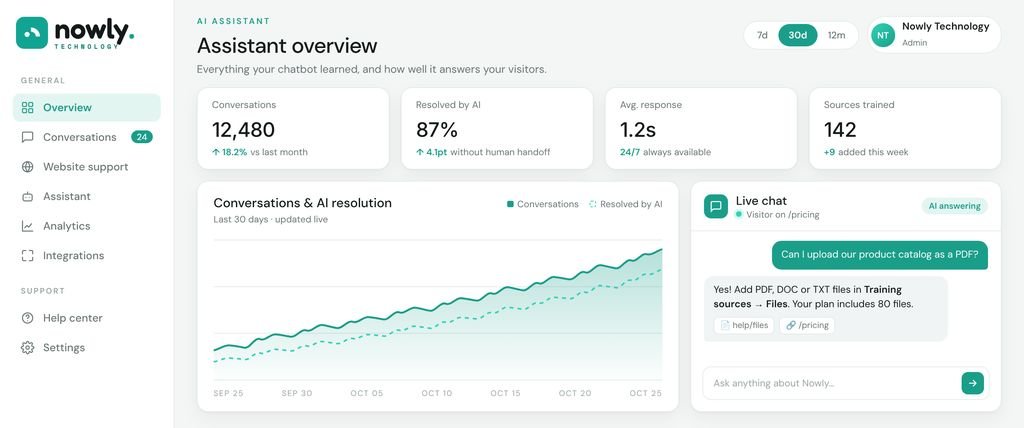This screenshot has height=428, width=1024.
Task: Click the 1.2s response value
Action: (637, 129)
